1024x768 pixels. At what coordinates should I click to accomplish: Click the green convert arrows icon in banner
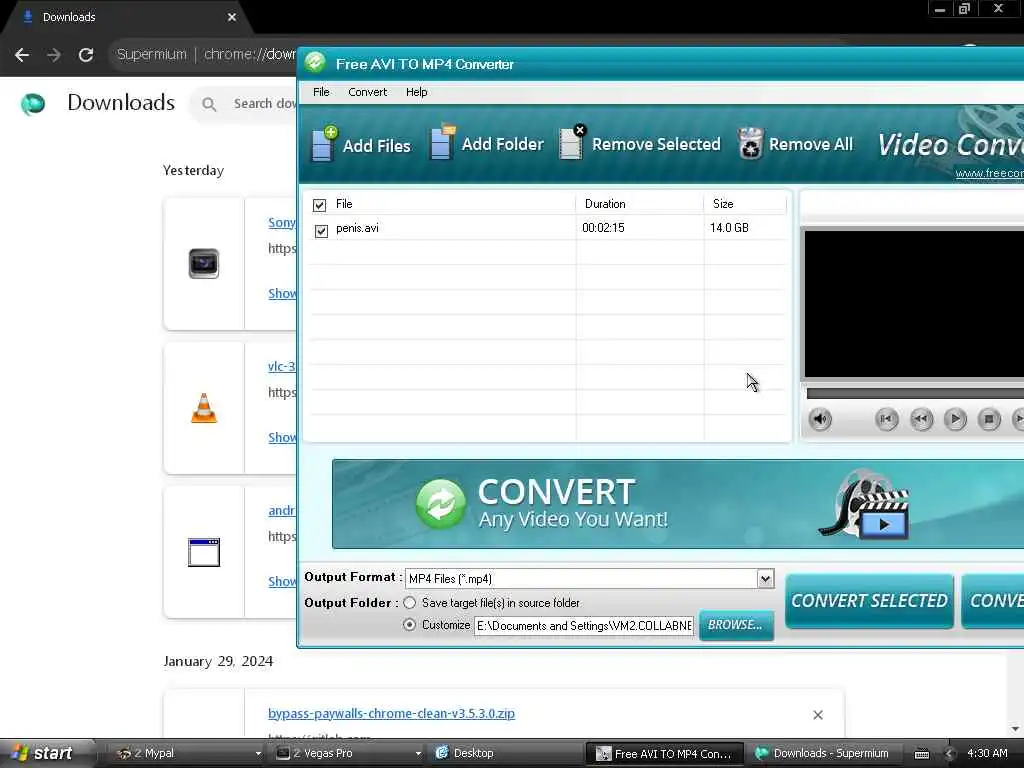(441, 504)
